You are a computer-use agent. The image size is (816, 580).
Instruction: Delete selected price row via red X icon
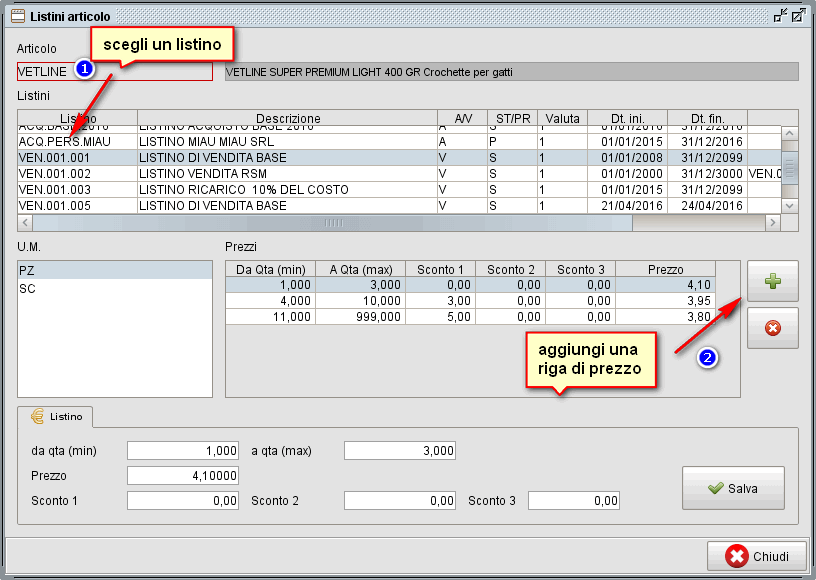(x=771, y=327)
